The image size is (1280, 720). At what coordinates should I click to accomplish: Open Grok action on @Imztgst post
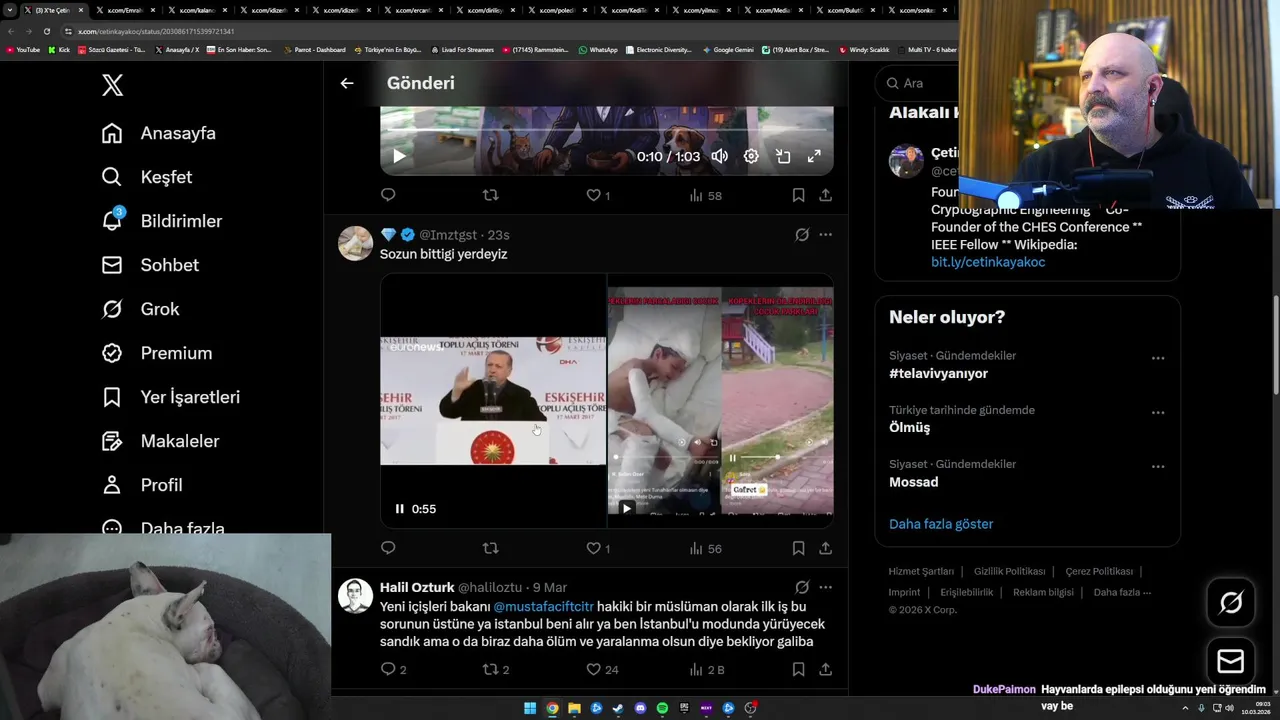tap(802, 235)
